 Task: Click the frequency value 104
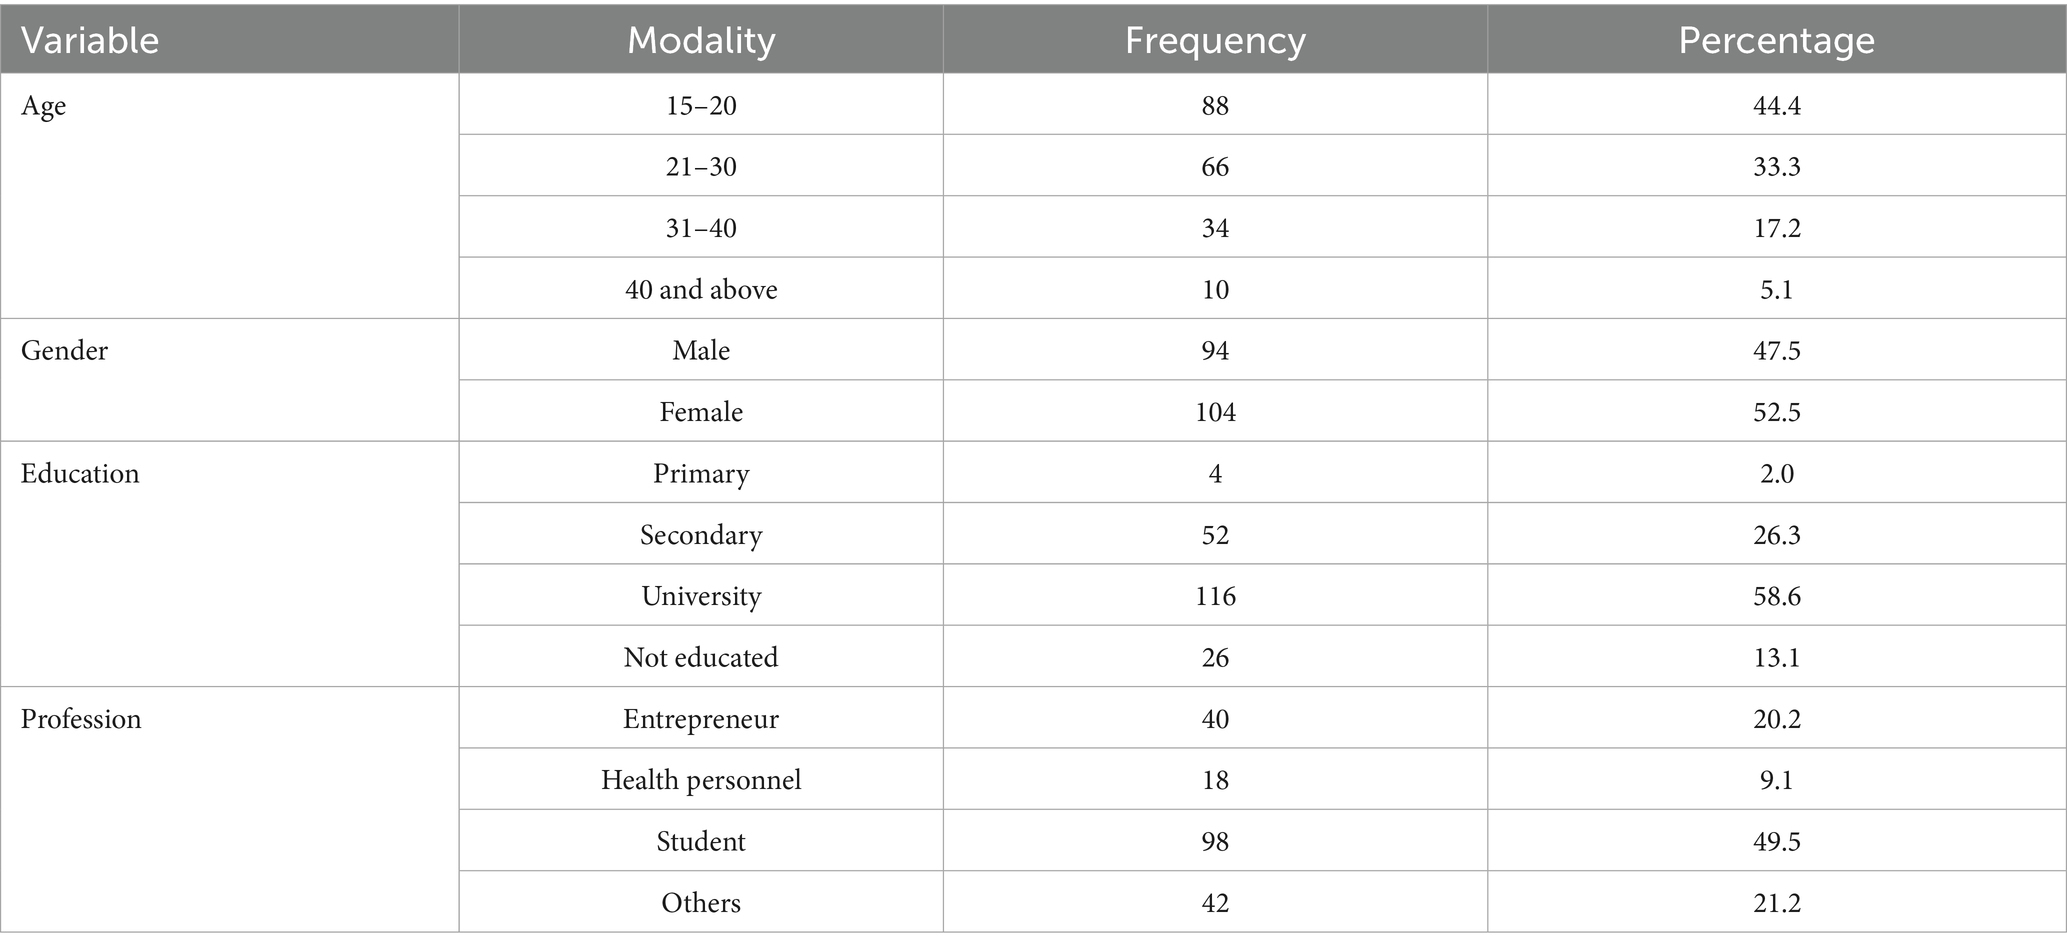(x=1215, y=412)
